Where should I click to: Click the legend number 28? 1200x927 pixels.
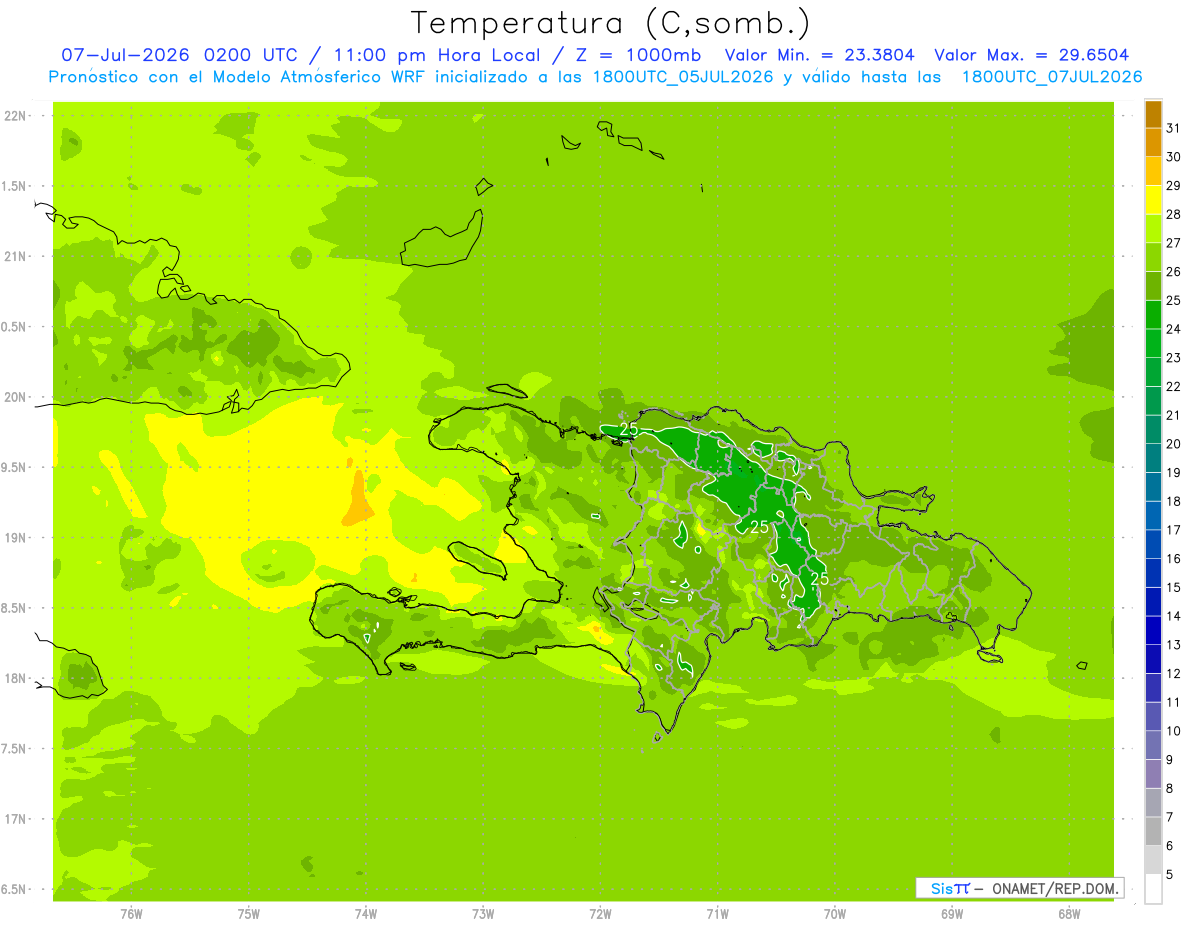coord(1173,214)
